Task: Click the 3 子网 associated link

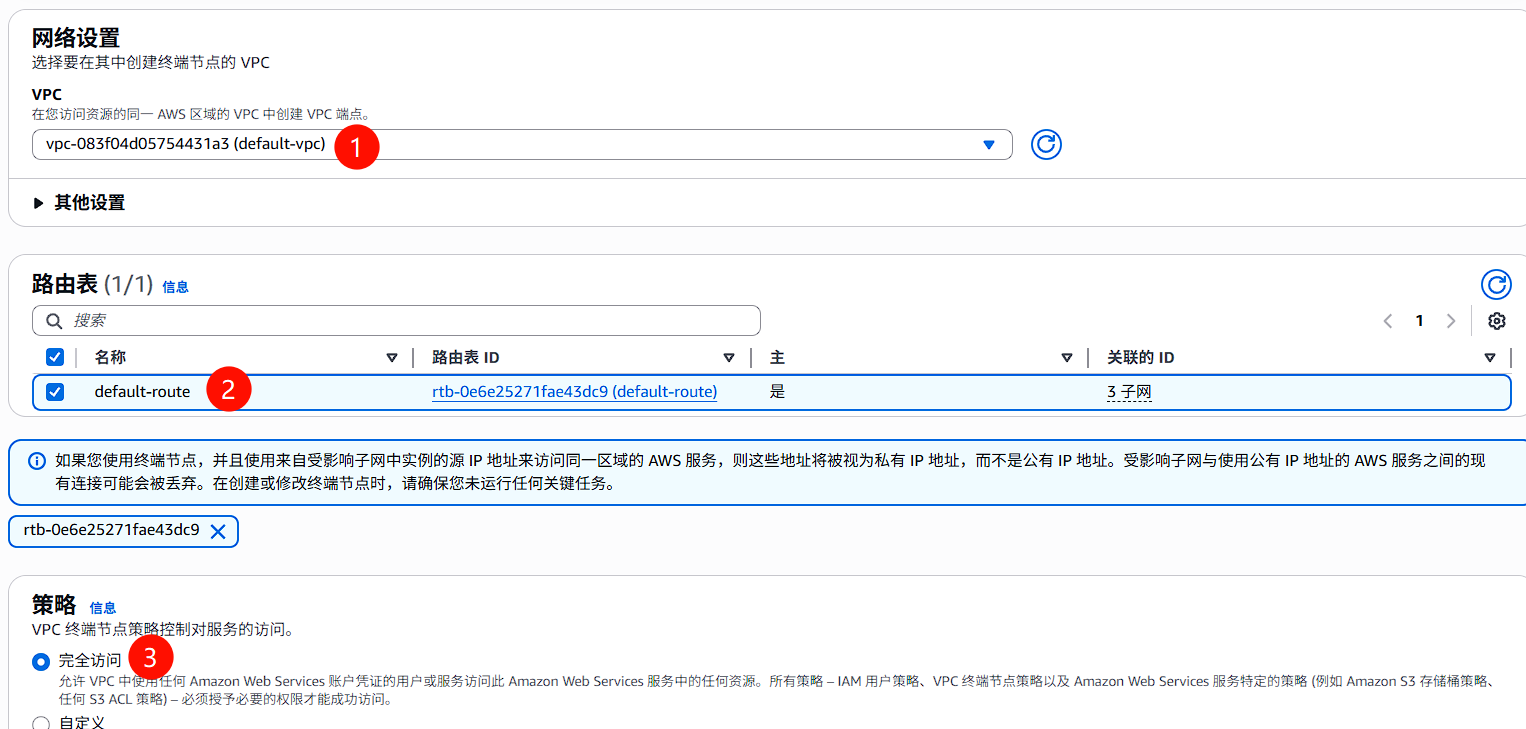Action: pyautogui.click(x=1129, y=392)
